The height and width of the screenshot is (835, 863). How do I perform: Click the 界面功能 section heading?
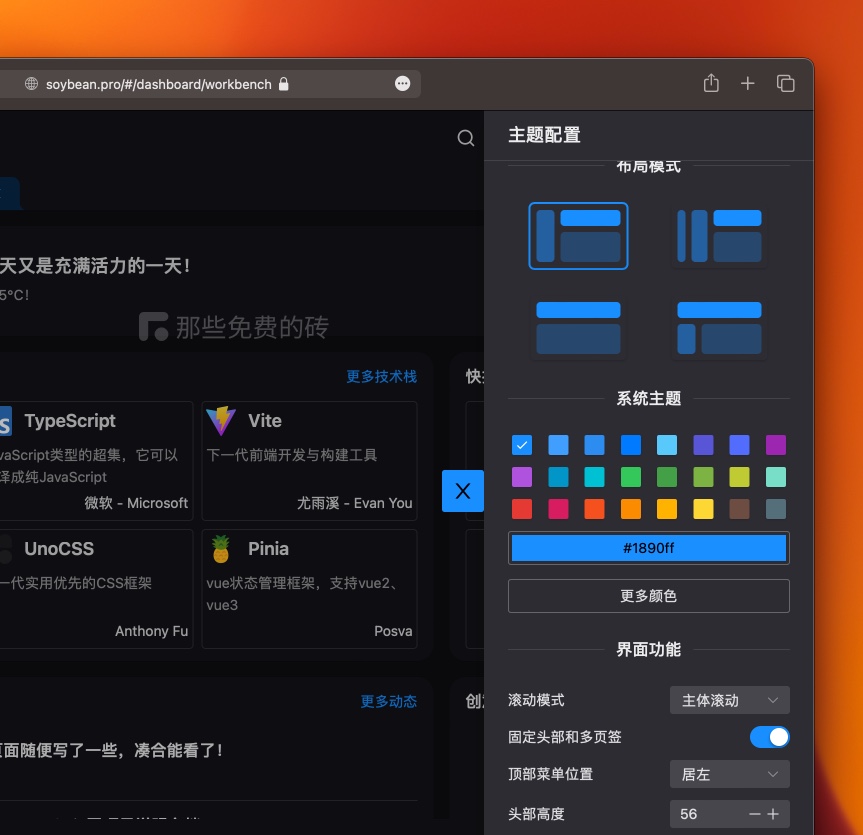point(648,650)
